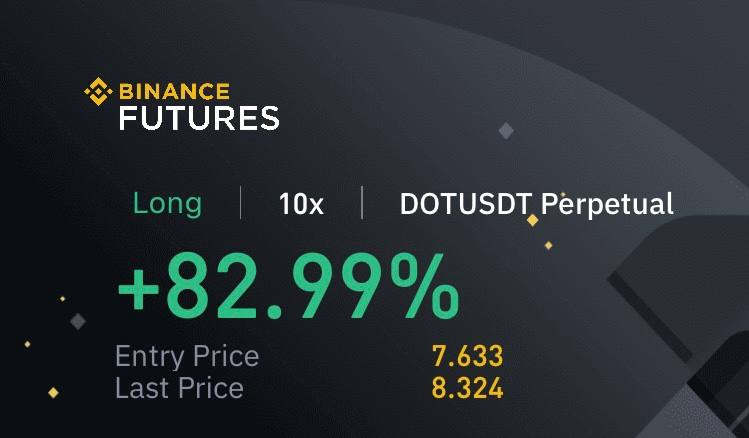Click the gray diamond left of percentage
This screenshot has height=438, width=749.
(x=78, y=321)
